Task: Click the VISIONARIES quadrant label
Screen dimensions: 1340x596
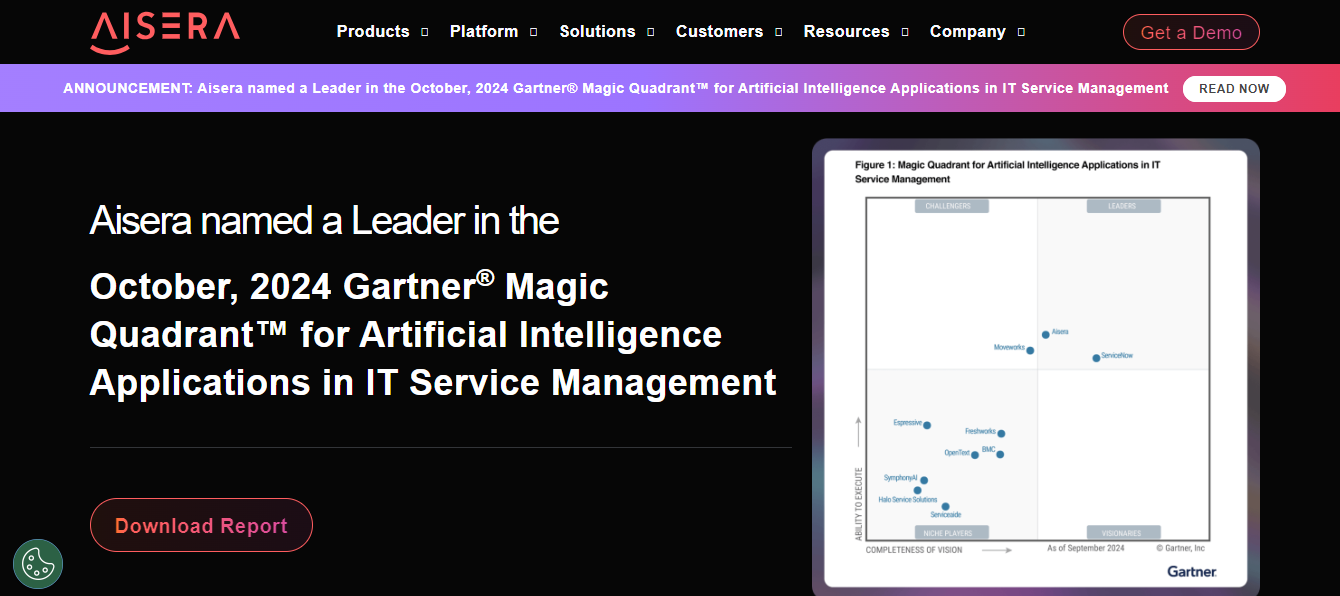Action: (1125, 533)
